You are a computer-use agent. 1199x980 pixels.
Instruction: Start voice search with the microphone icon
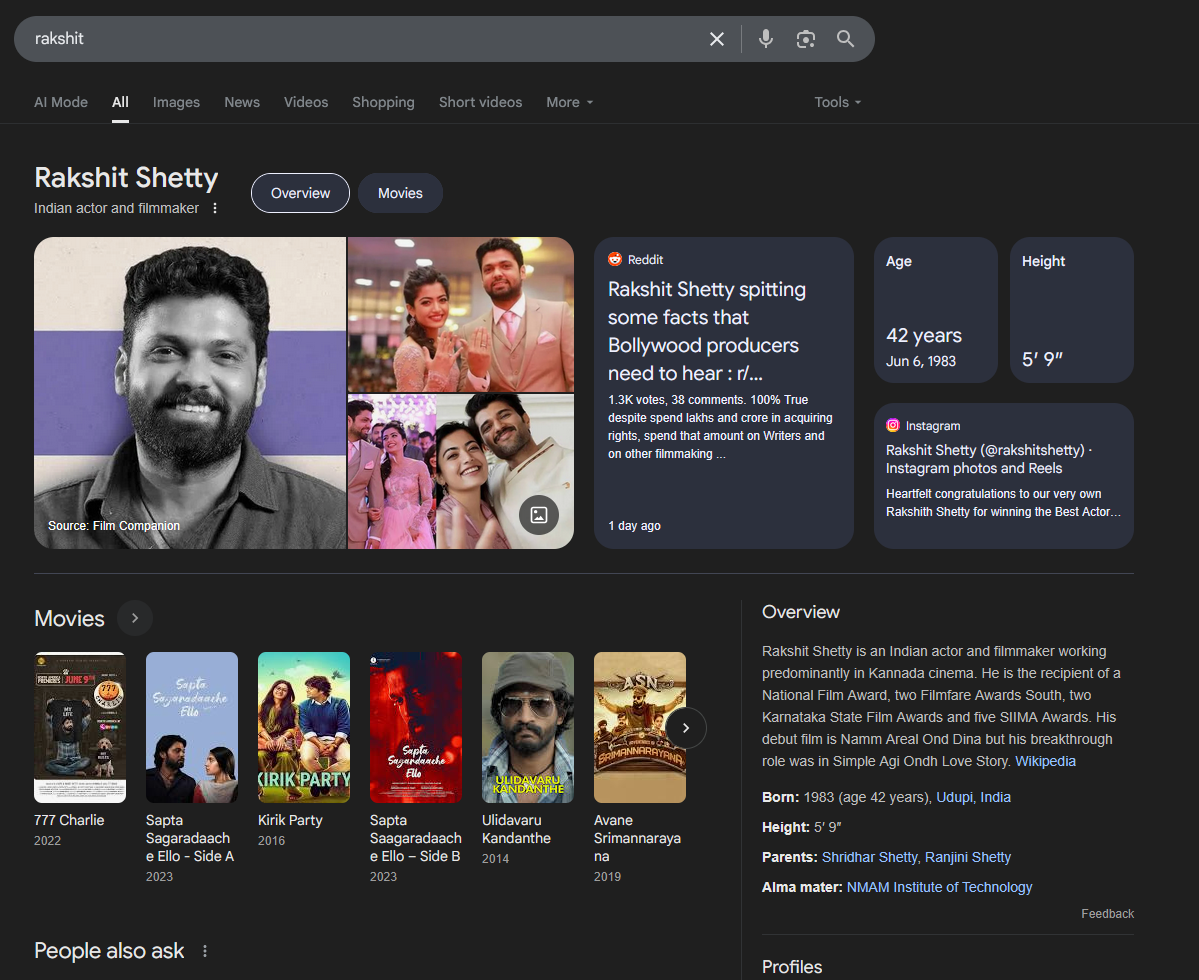(765, 39)
